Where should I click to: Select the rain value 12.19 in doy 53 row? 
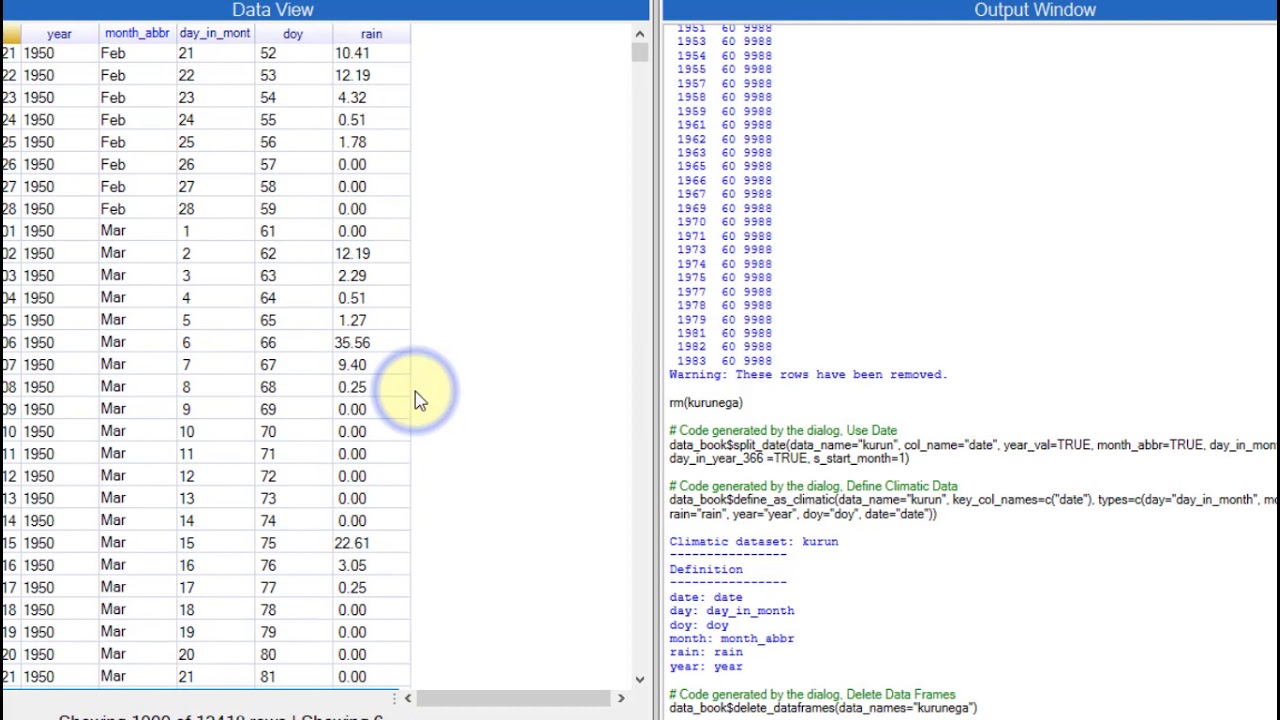pos(352,76)
